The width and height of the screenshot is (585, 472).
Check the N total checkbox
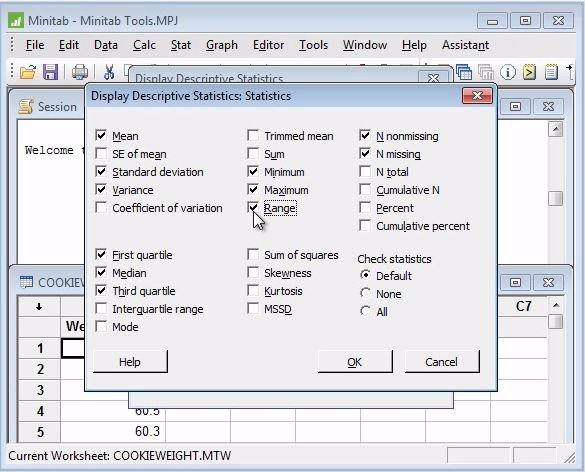365,171
